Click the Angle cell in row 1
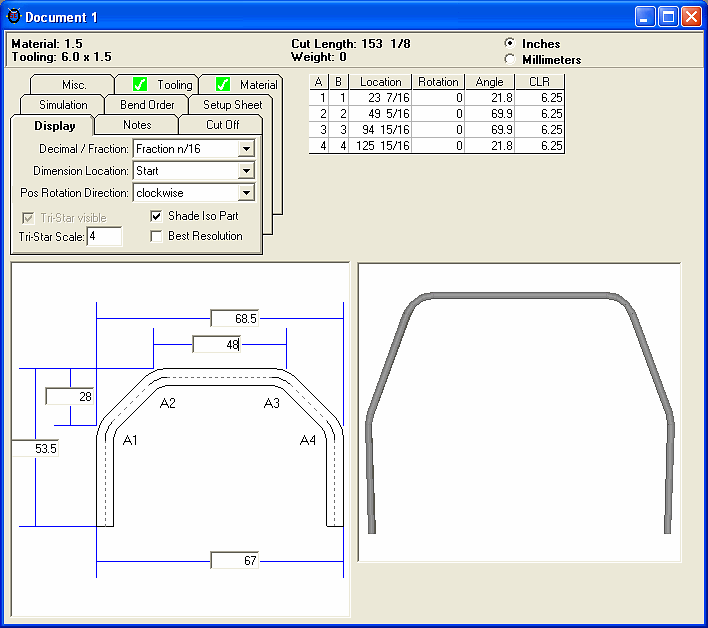 click(x=489, y=98)
